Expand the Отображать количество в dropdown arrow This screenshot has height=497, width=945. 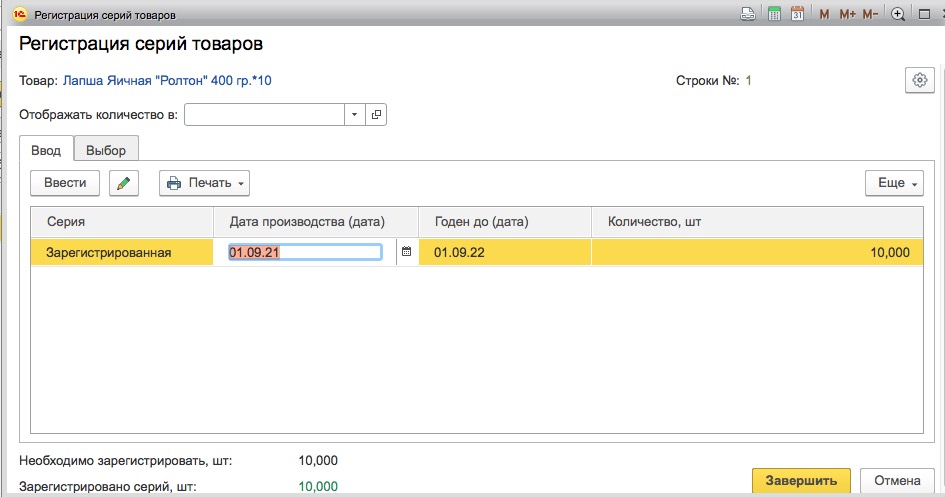pos(354,114)
